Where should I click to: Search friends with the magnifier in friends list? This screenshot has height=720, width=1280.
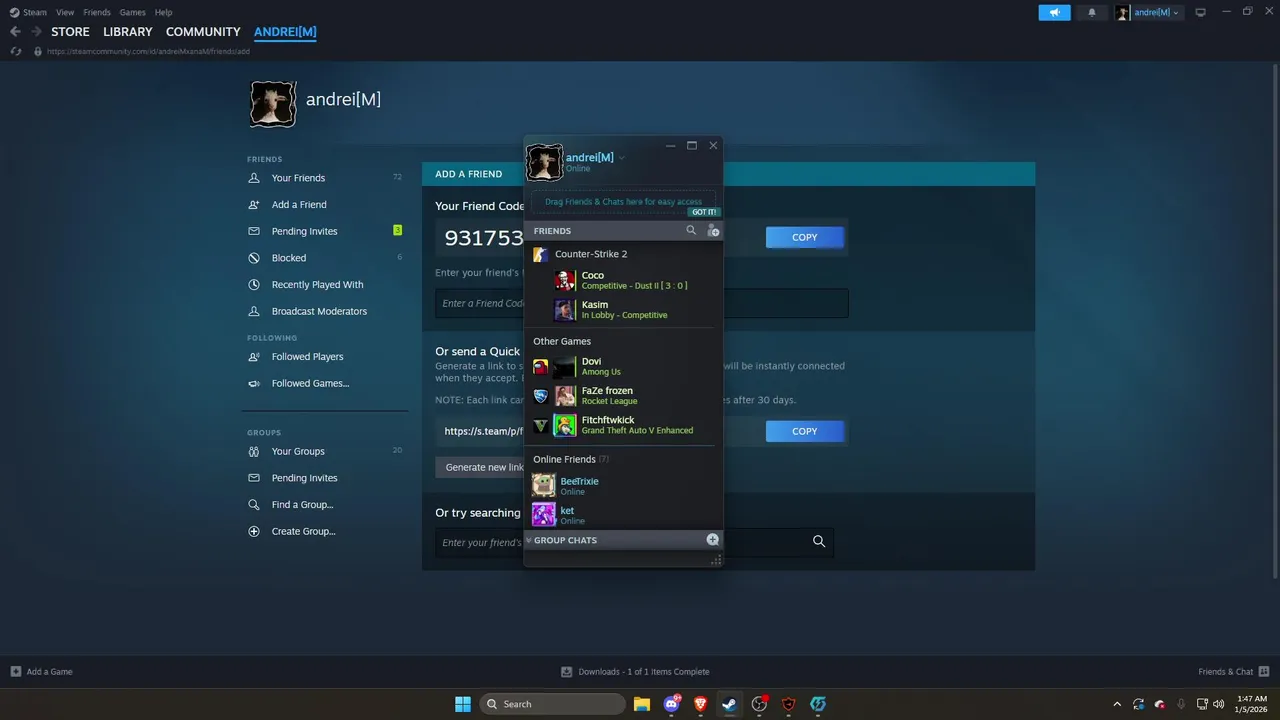[691, 231]
